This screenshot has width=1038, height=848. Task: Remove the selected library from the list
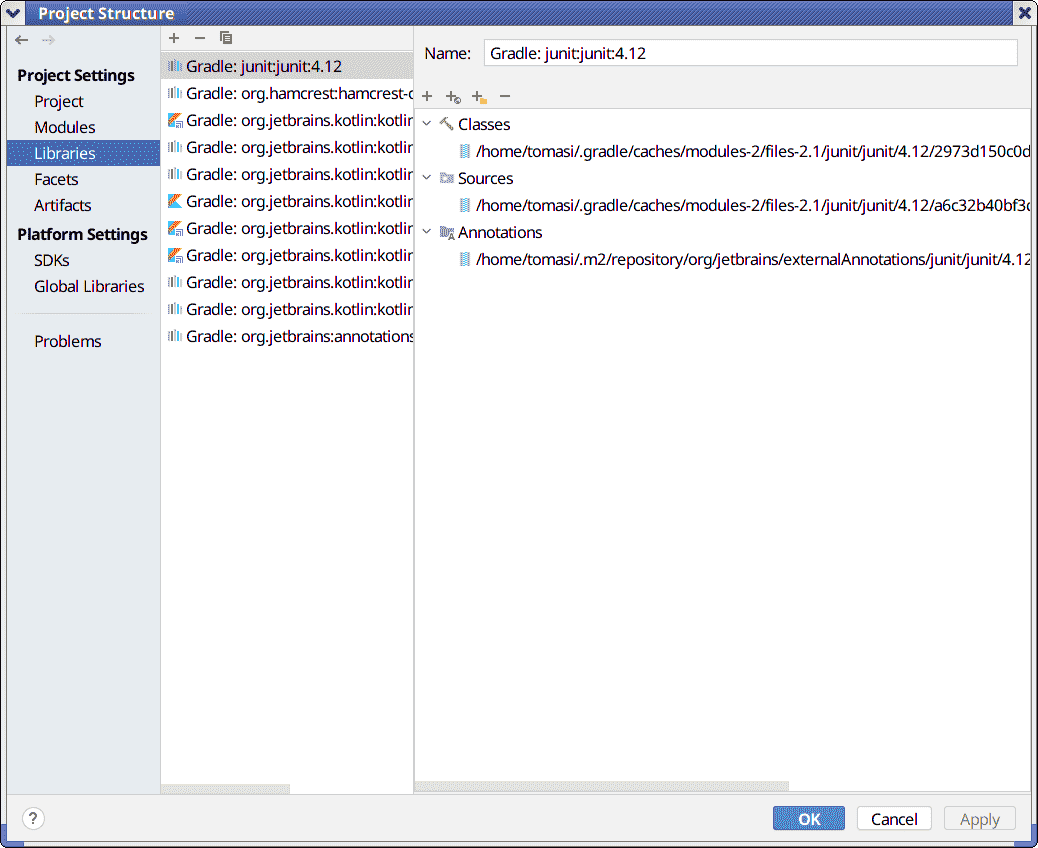pyautogui.click(x=200, y=38)
